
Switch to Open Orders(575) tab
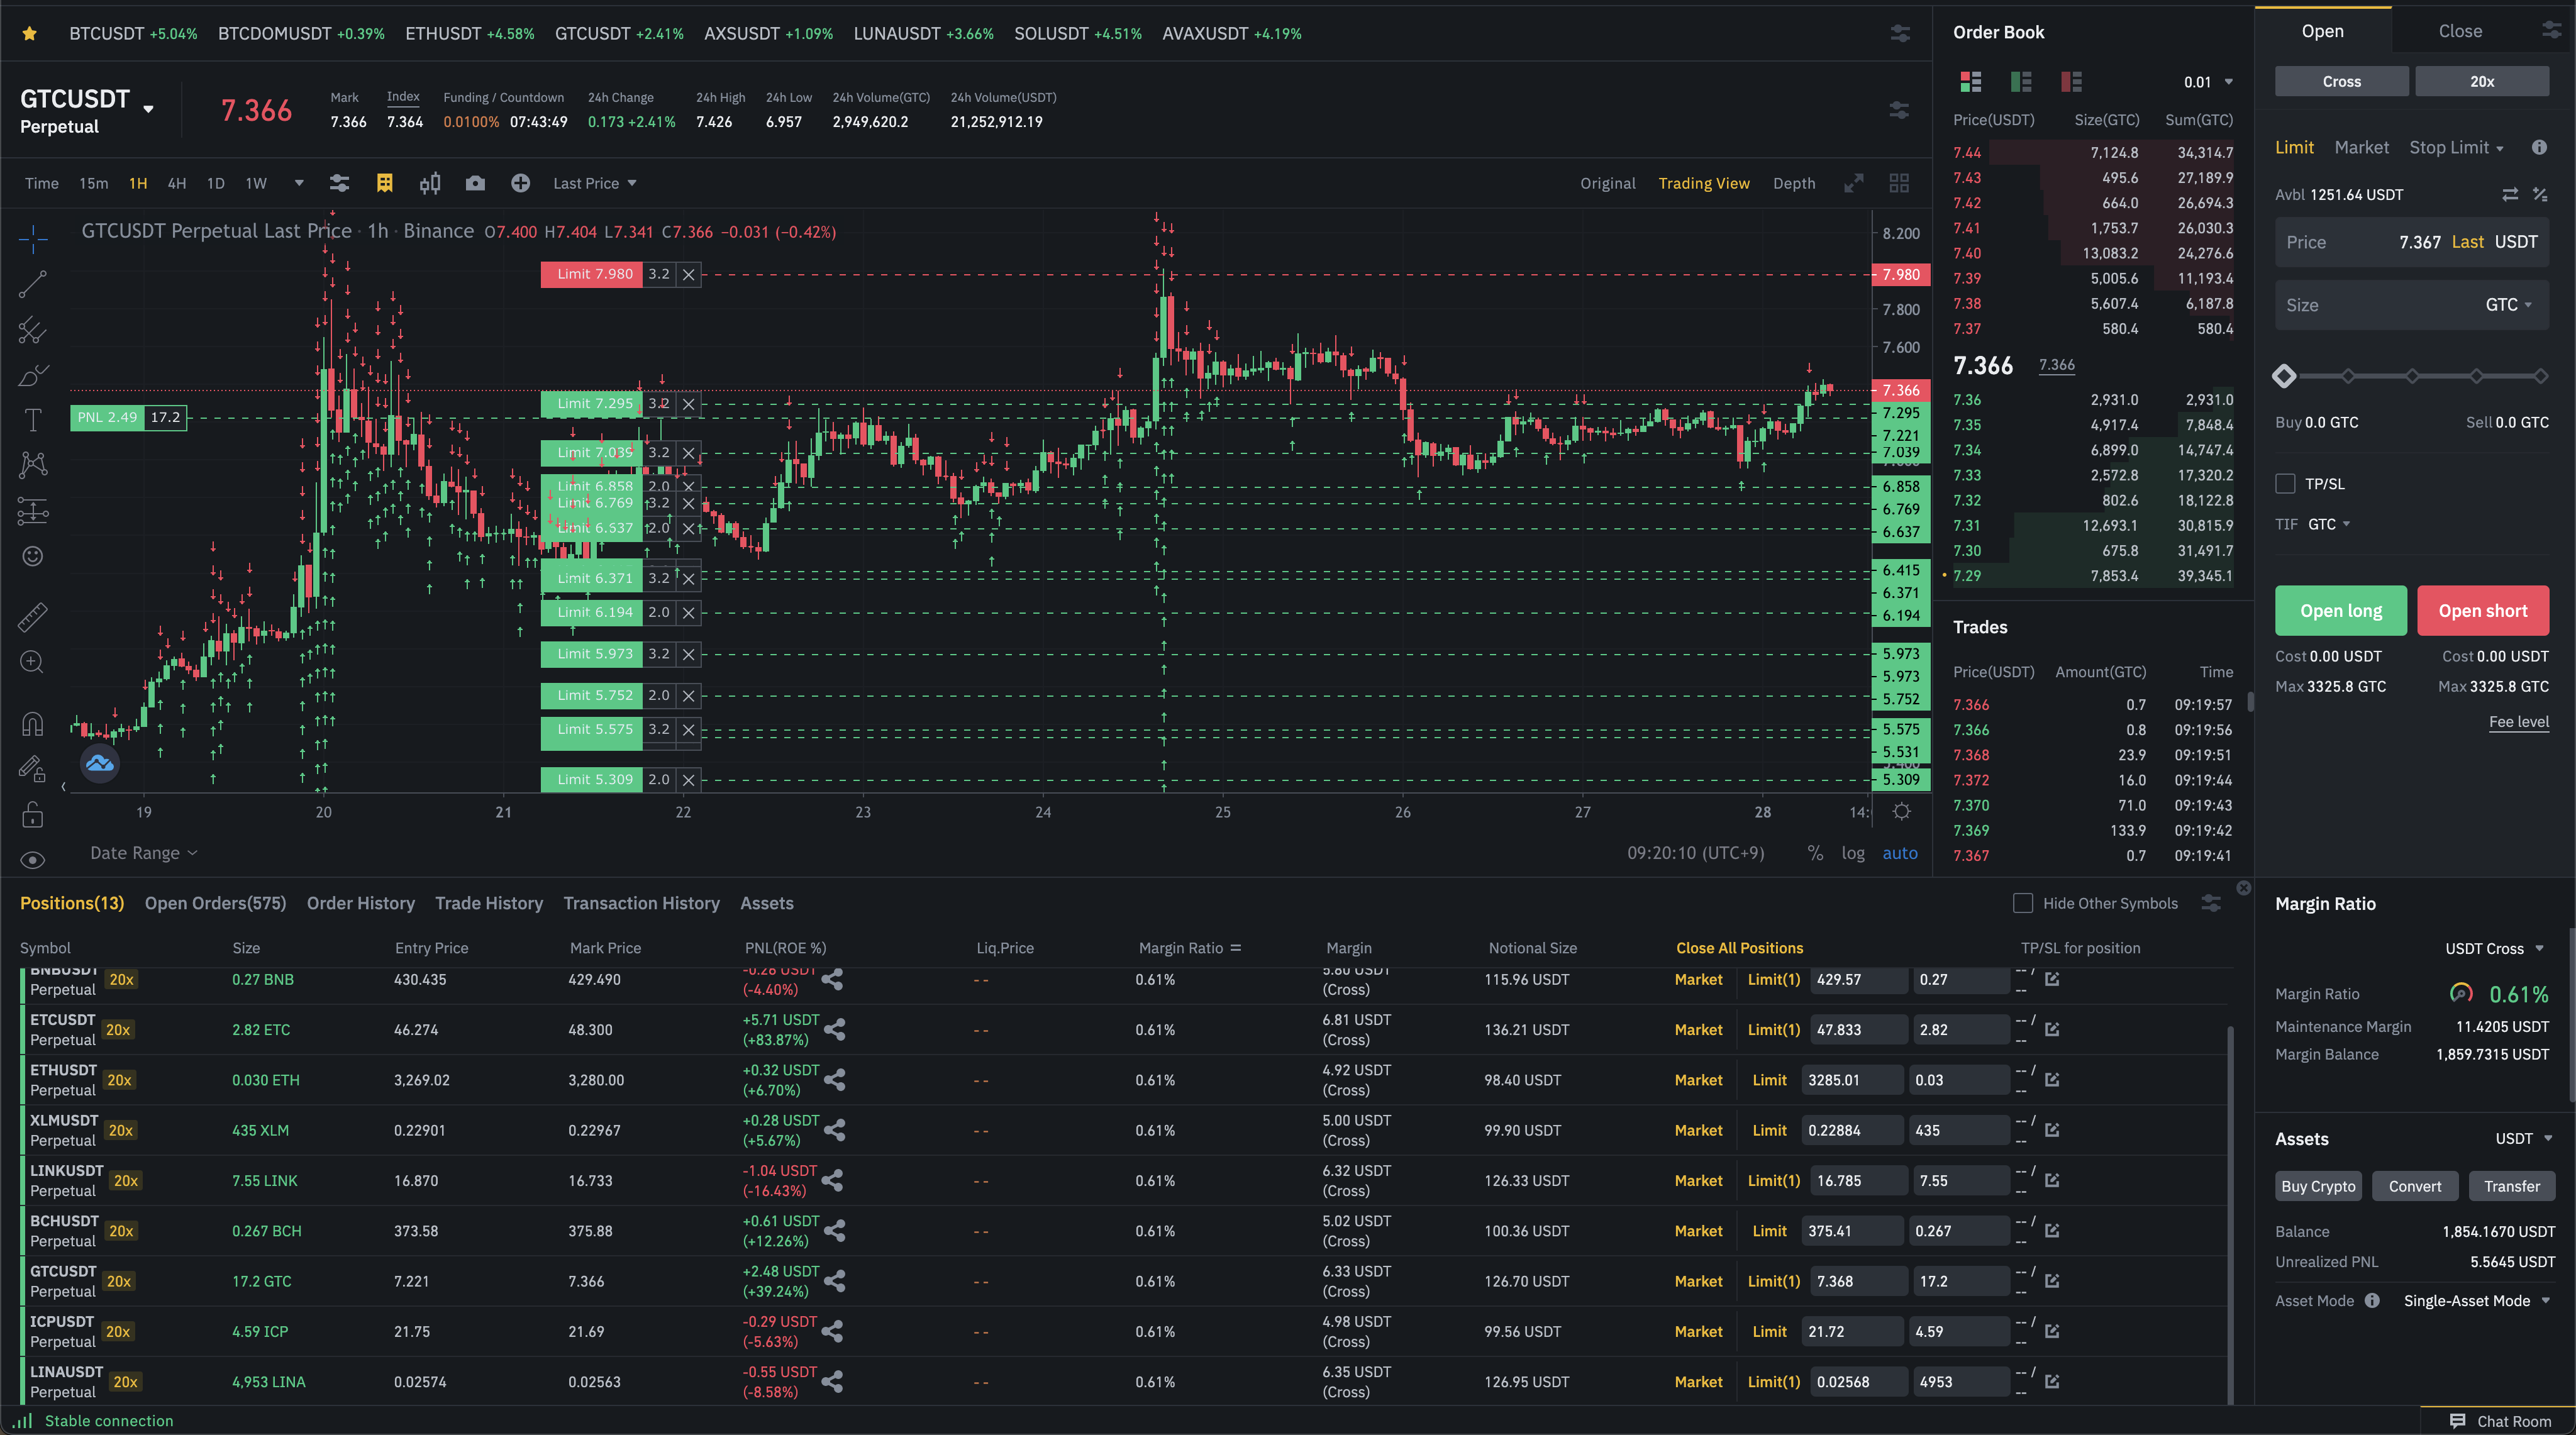click(215, 903)
